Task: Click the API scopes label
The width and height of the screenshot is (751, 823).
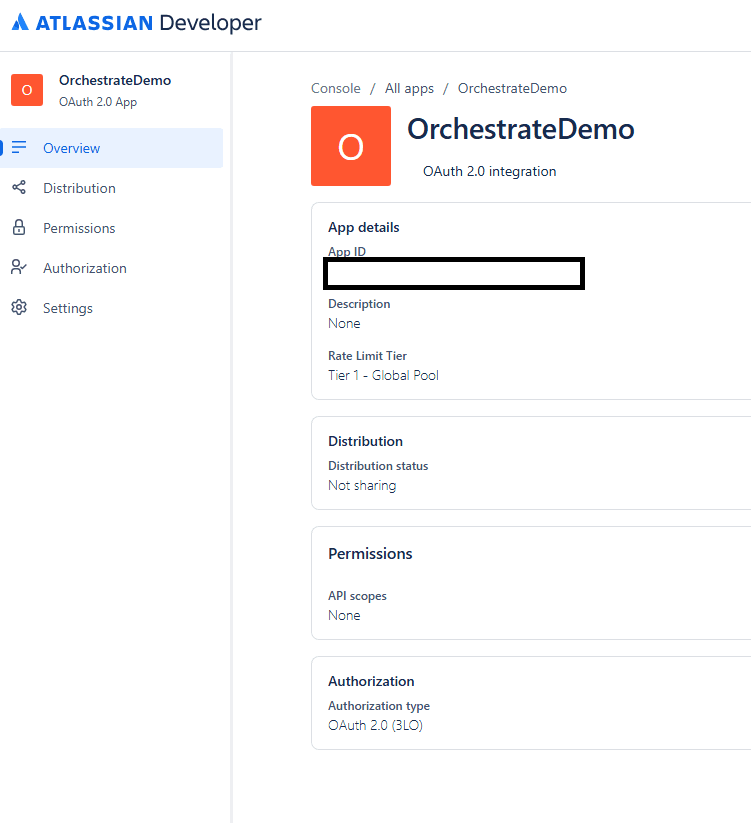Action: pos(357,596)
